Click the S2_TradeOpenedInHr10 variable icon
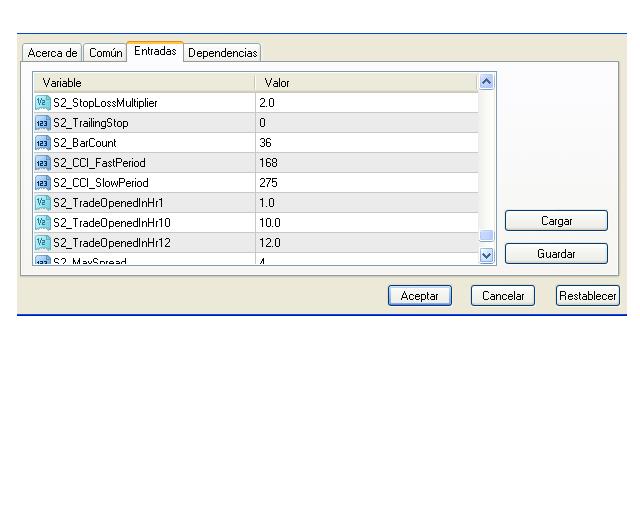The image size is (640, 512). click(42, 223)
